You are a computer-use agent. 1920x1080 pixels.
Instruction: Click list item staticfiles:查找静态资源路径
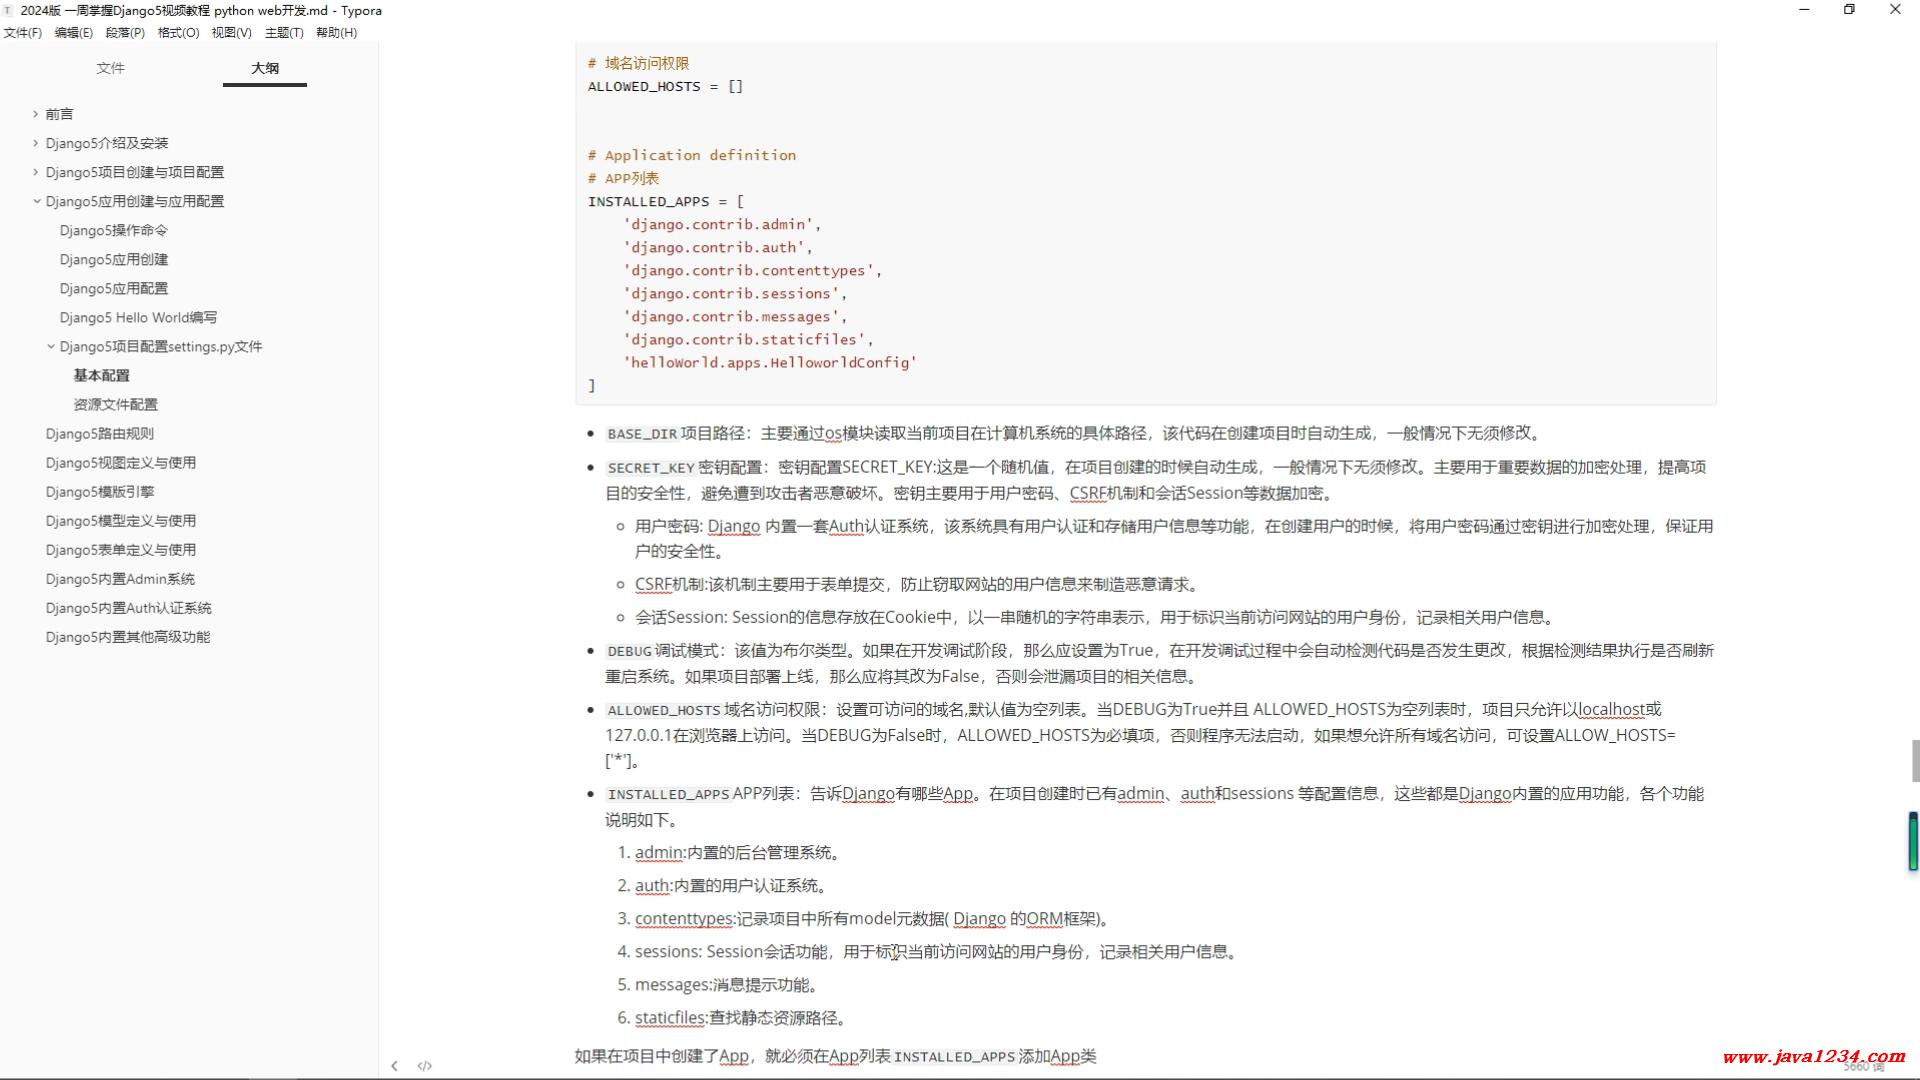tap(743, 1018)
